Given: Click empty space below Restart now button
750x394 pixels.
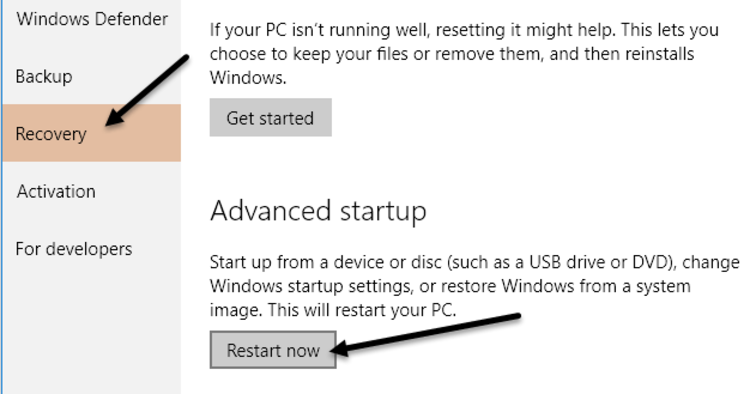Looking at the screenshot, I should [273, 382].
